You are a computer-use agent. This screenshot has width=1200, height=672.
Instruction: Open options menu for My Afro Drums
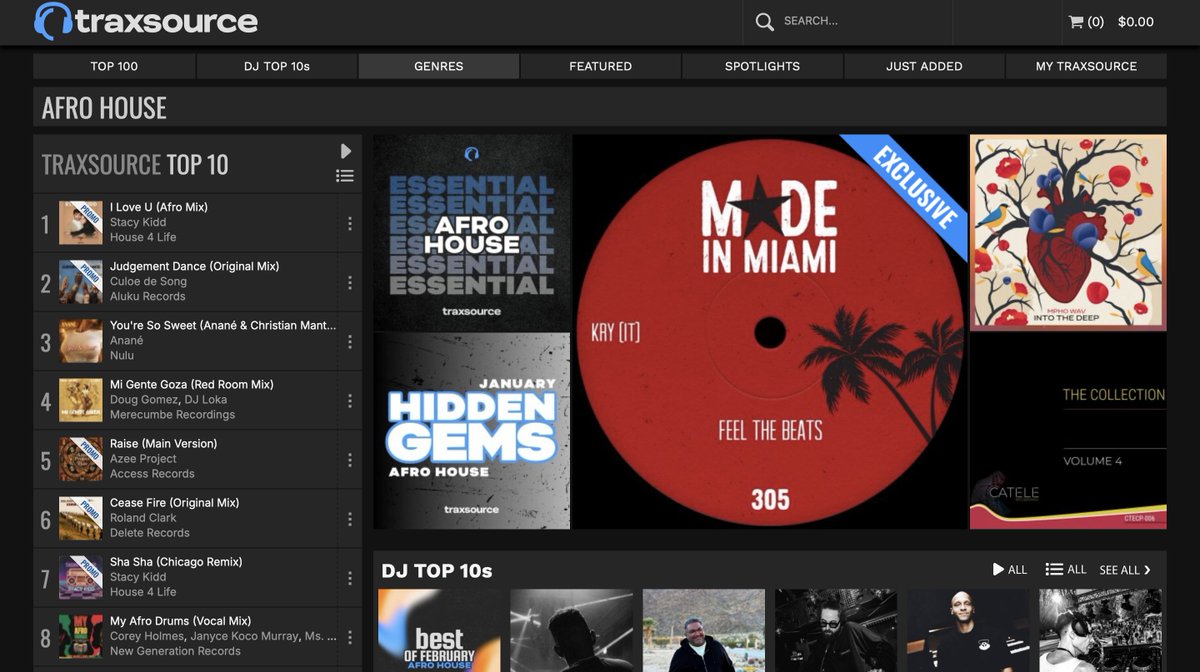point(350,636)
